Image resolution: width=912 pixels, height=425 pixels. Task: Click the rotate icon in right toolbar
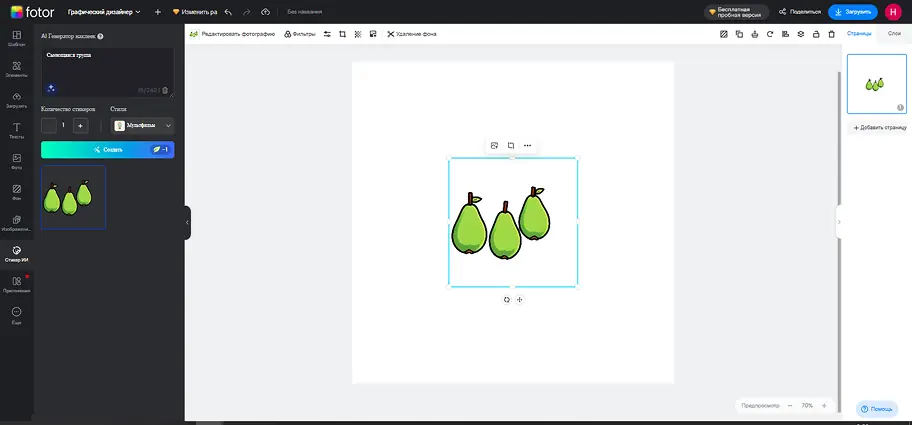coord(770,34)
